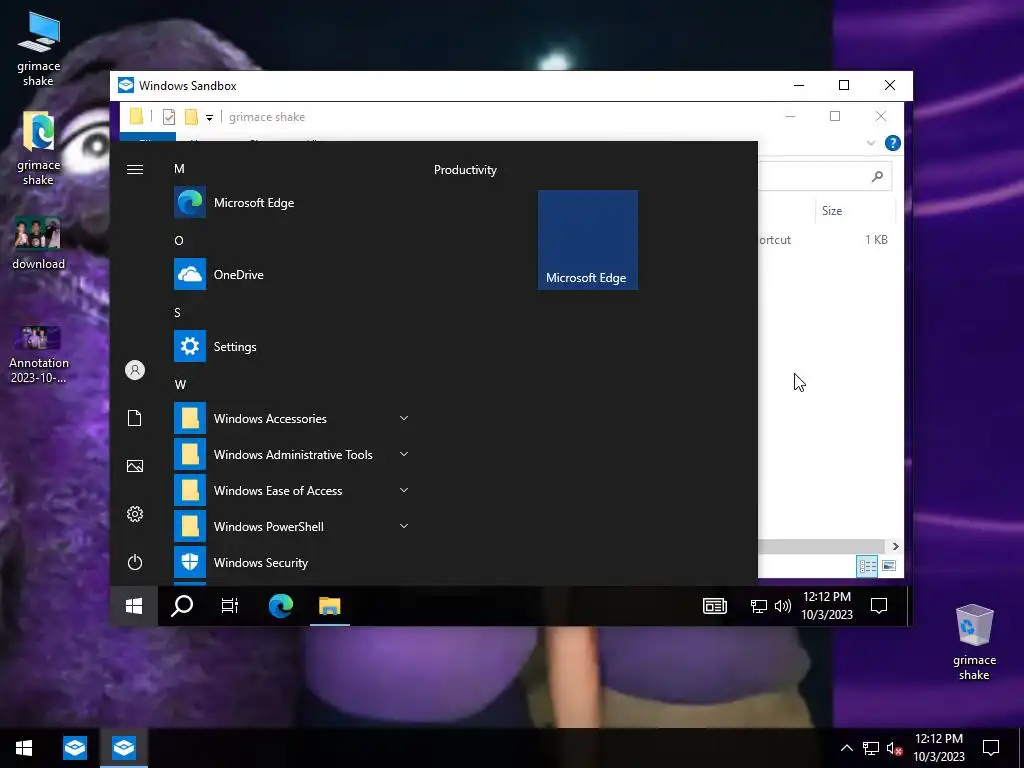Open Windows Security from the app list
Screen dimensions: 1024x768
click(x=292, y=562)
